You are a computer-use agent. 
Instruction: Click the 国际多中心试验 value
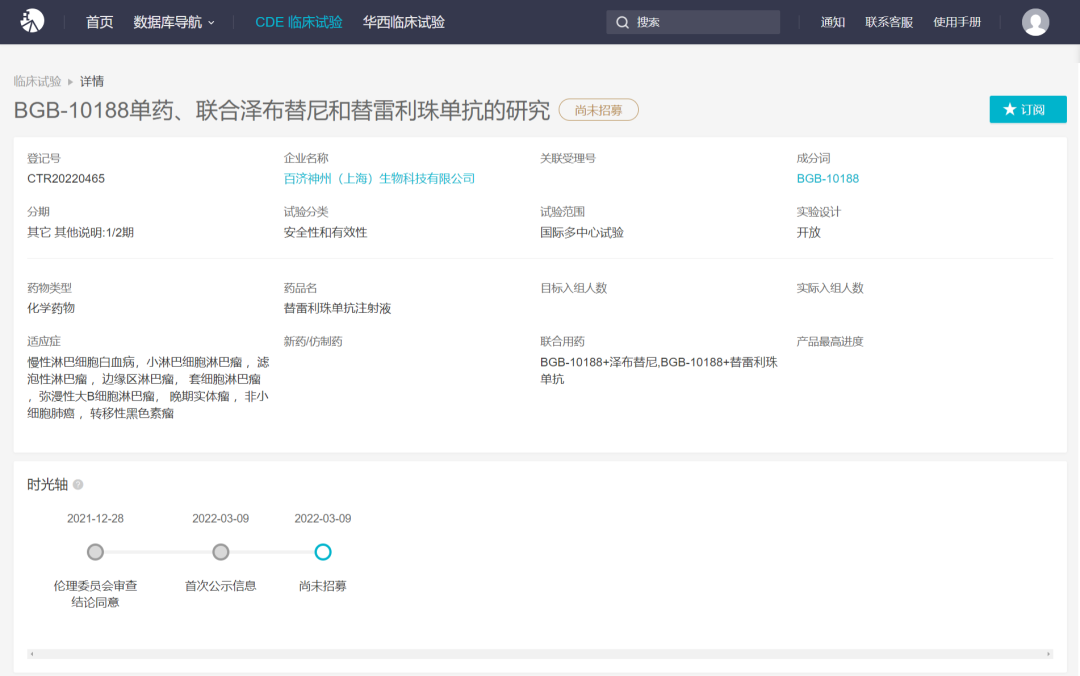tap(581, 232)
